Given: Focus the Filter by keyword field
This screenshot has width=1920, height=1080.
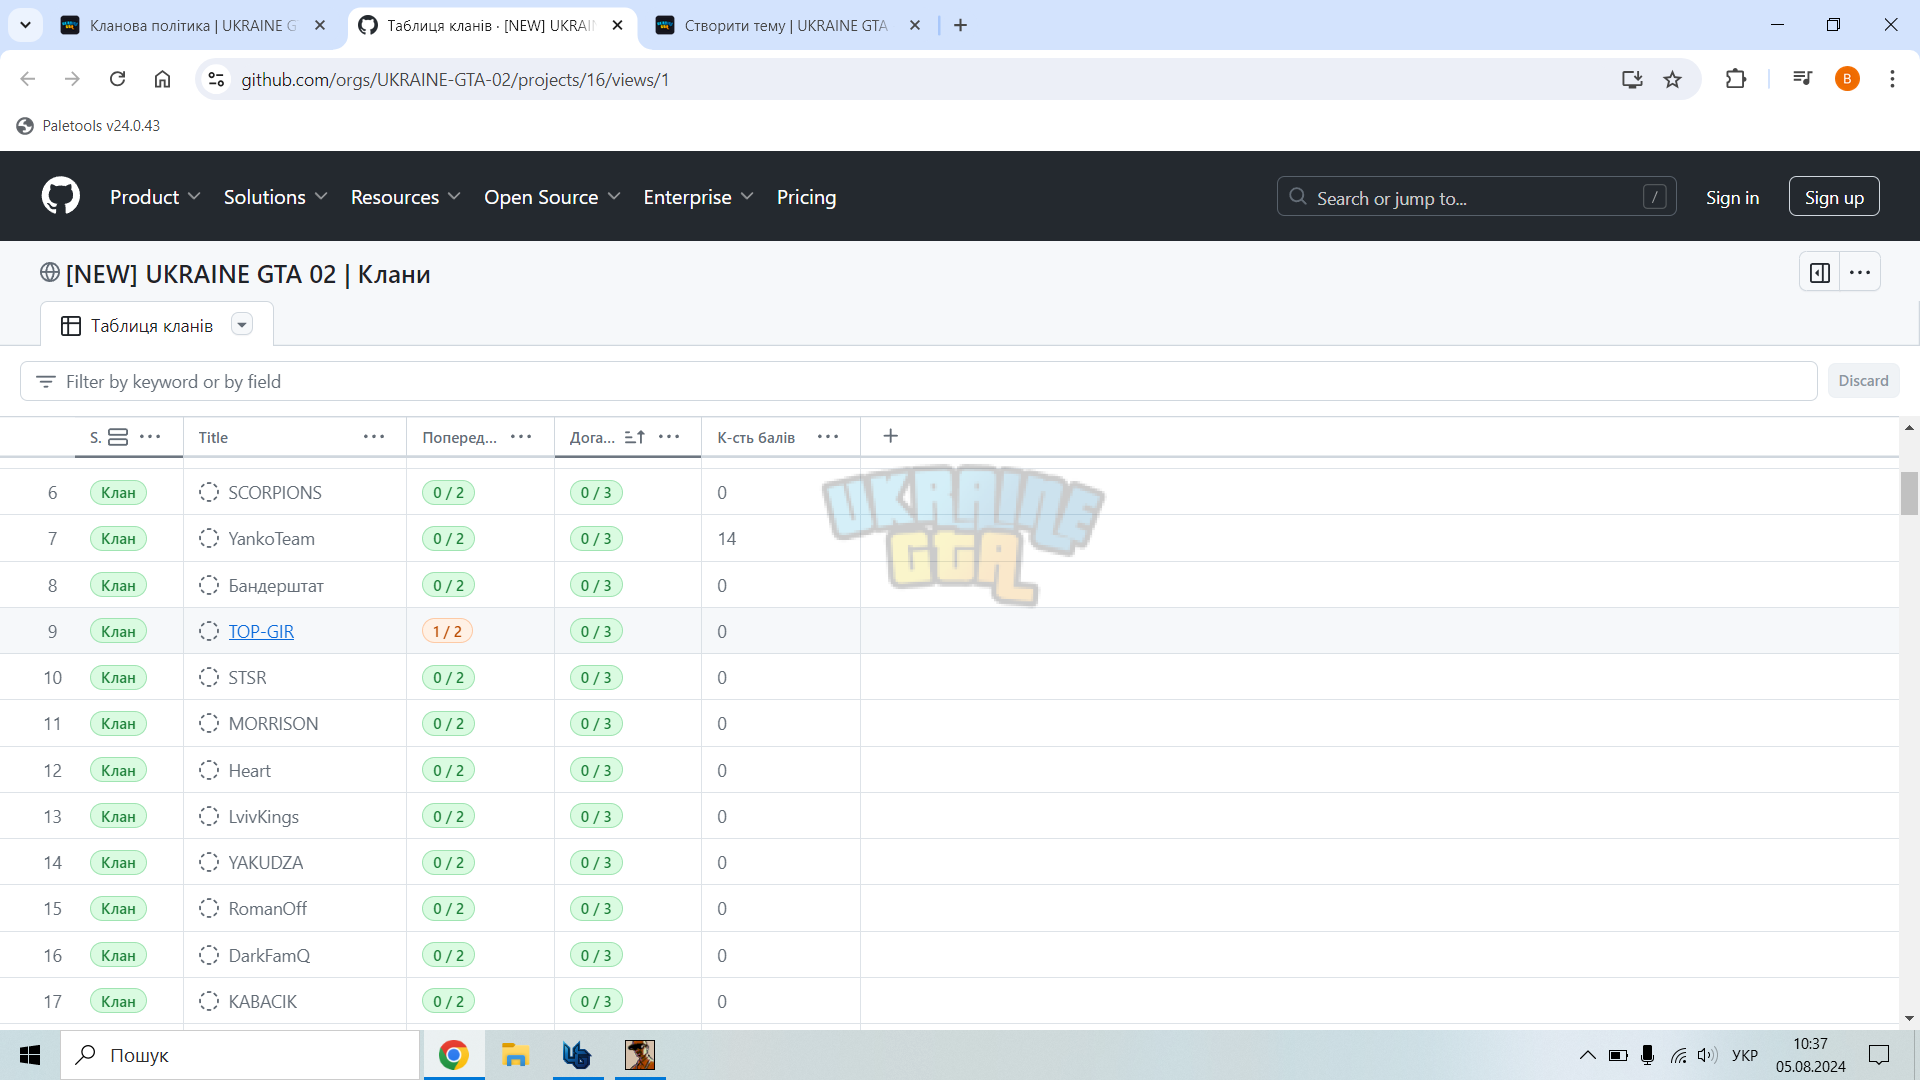Looking at the screenshot, I should click(x=918, y=382).
